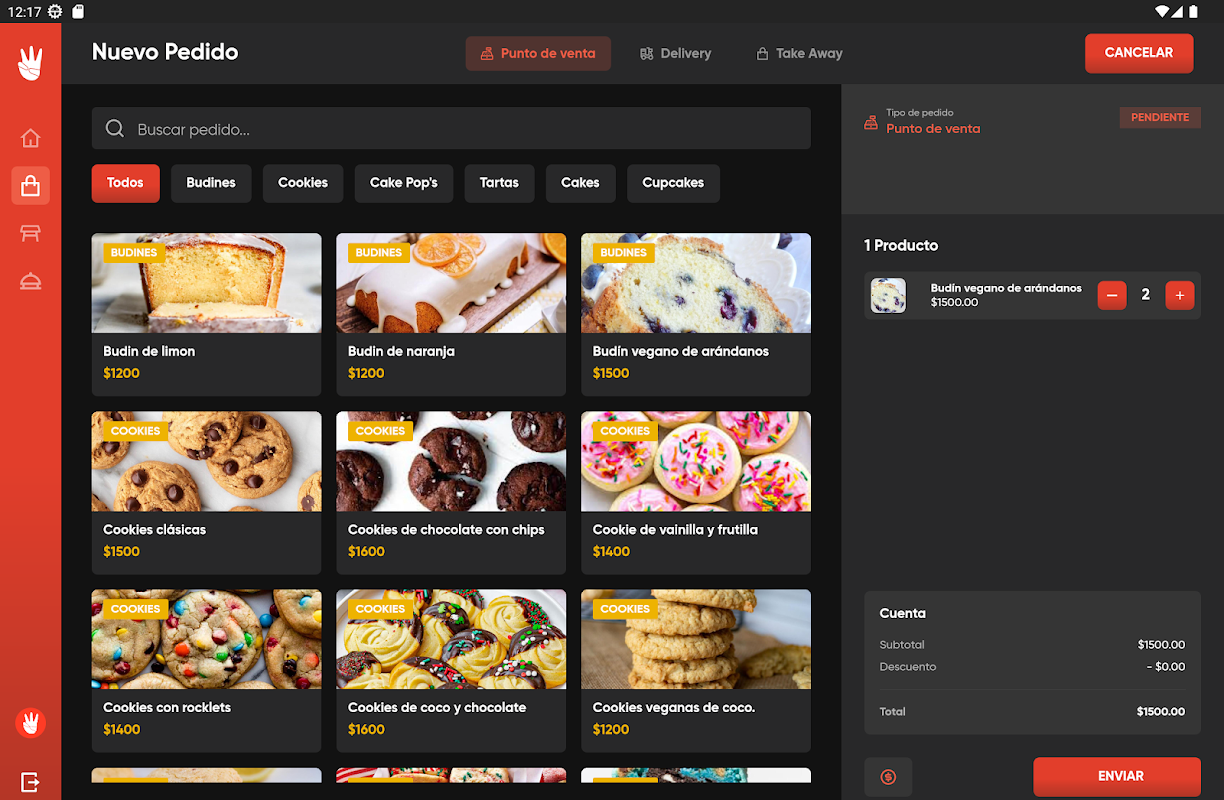Add Cookies de chocolate con chips
The image size is (1224, 800).
[x=451, y=493]
